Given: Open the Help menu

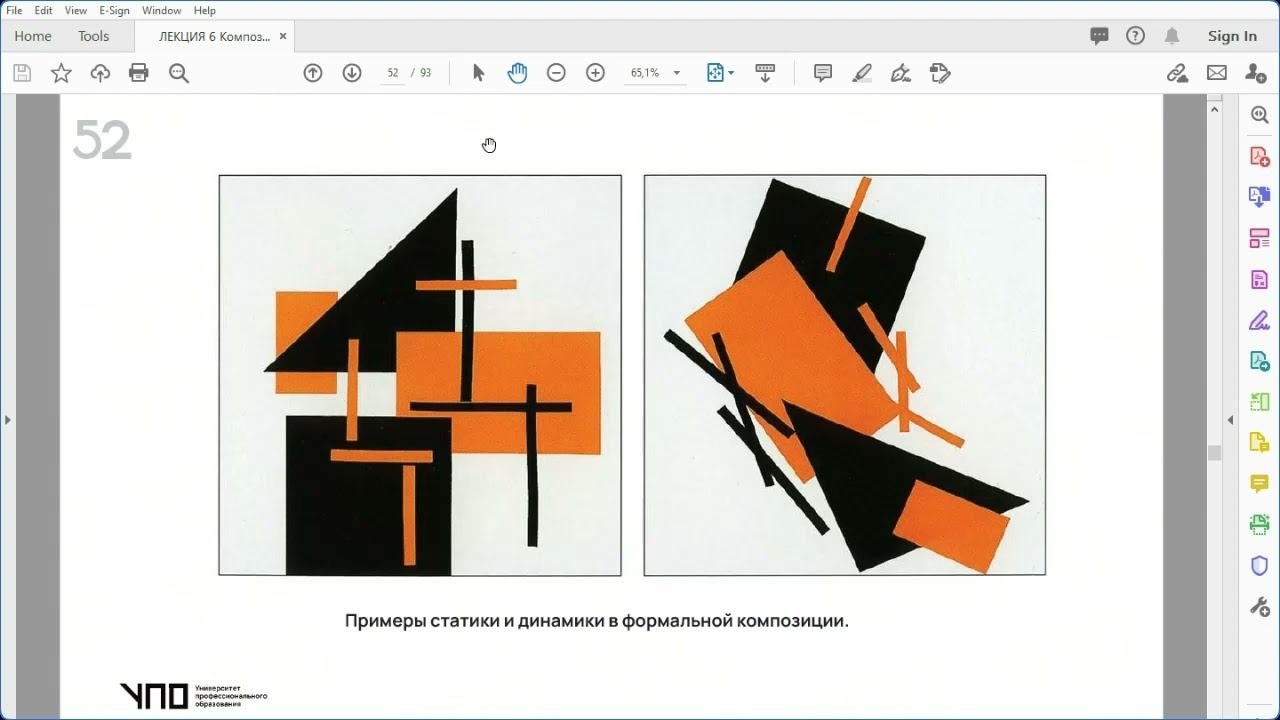Looking at the screenshot, I should (204, 10).
